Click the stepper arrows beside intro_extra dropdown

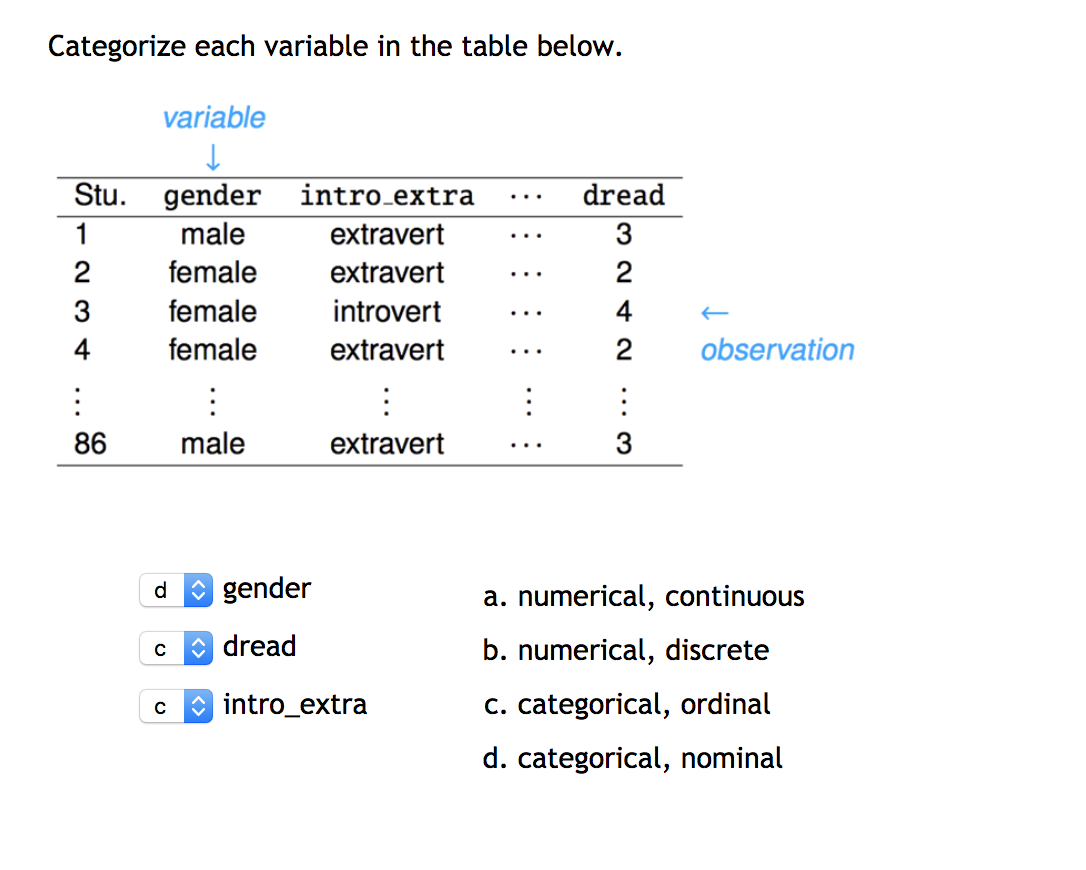click(199, 706)
